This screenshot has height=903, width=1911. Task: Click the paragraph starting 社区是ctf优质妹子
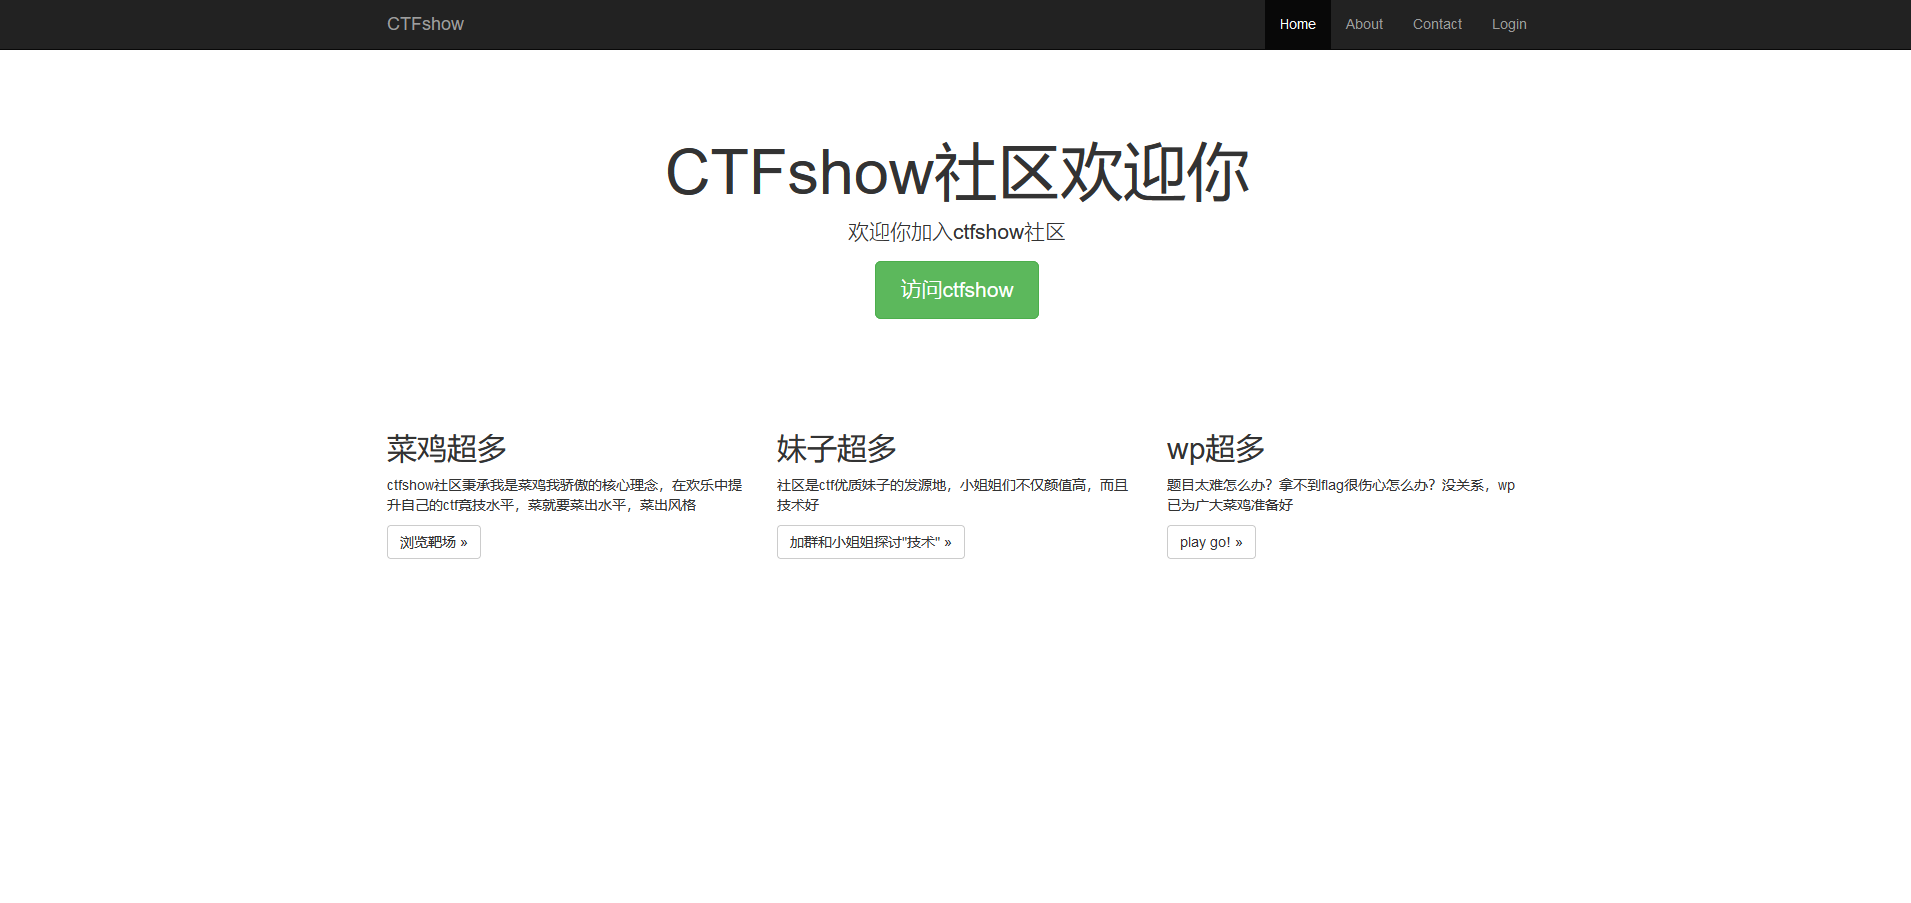[953, 495]
